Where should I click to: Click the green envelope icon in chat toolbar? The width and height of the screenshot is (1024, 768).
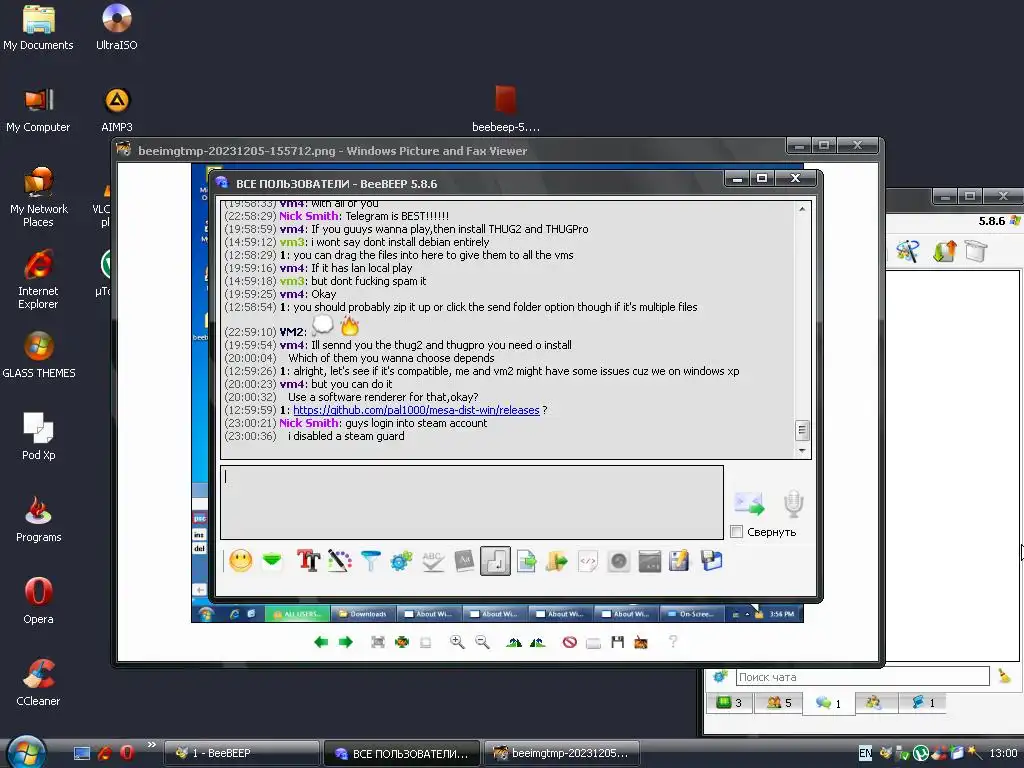(272, 561)
